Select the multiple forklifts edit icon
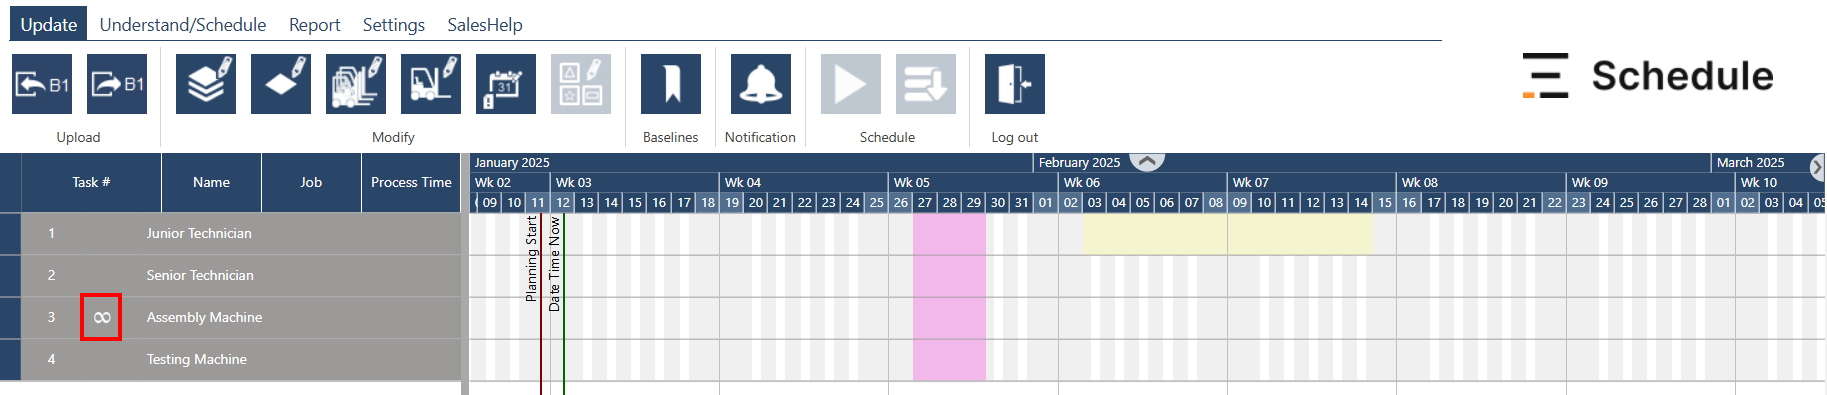 click(356, 84)
